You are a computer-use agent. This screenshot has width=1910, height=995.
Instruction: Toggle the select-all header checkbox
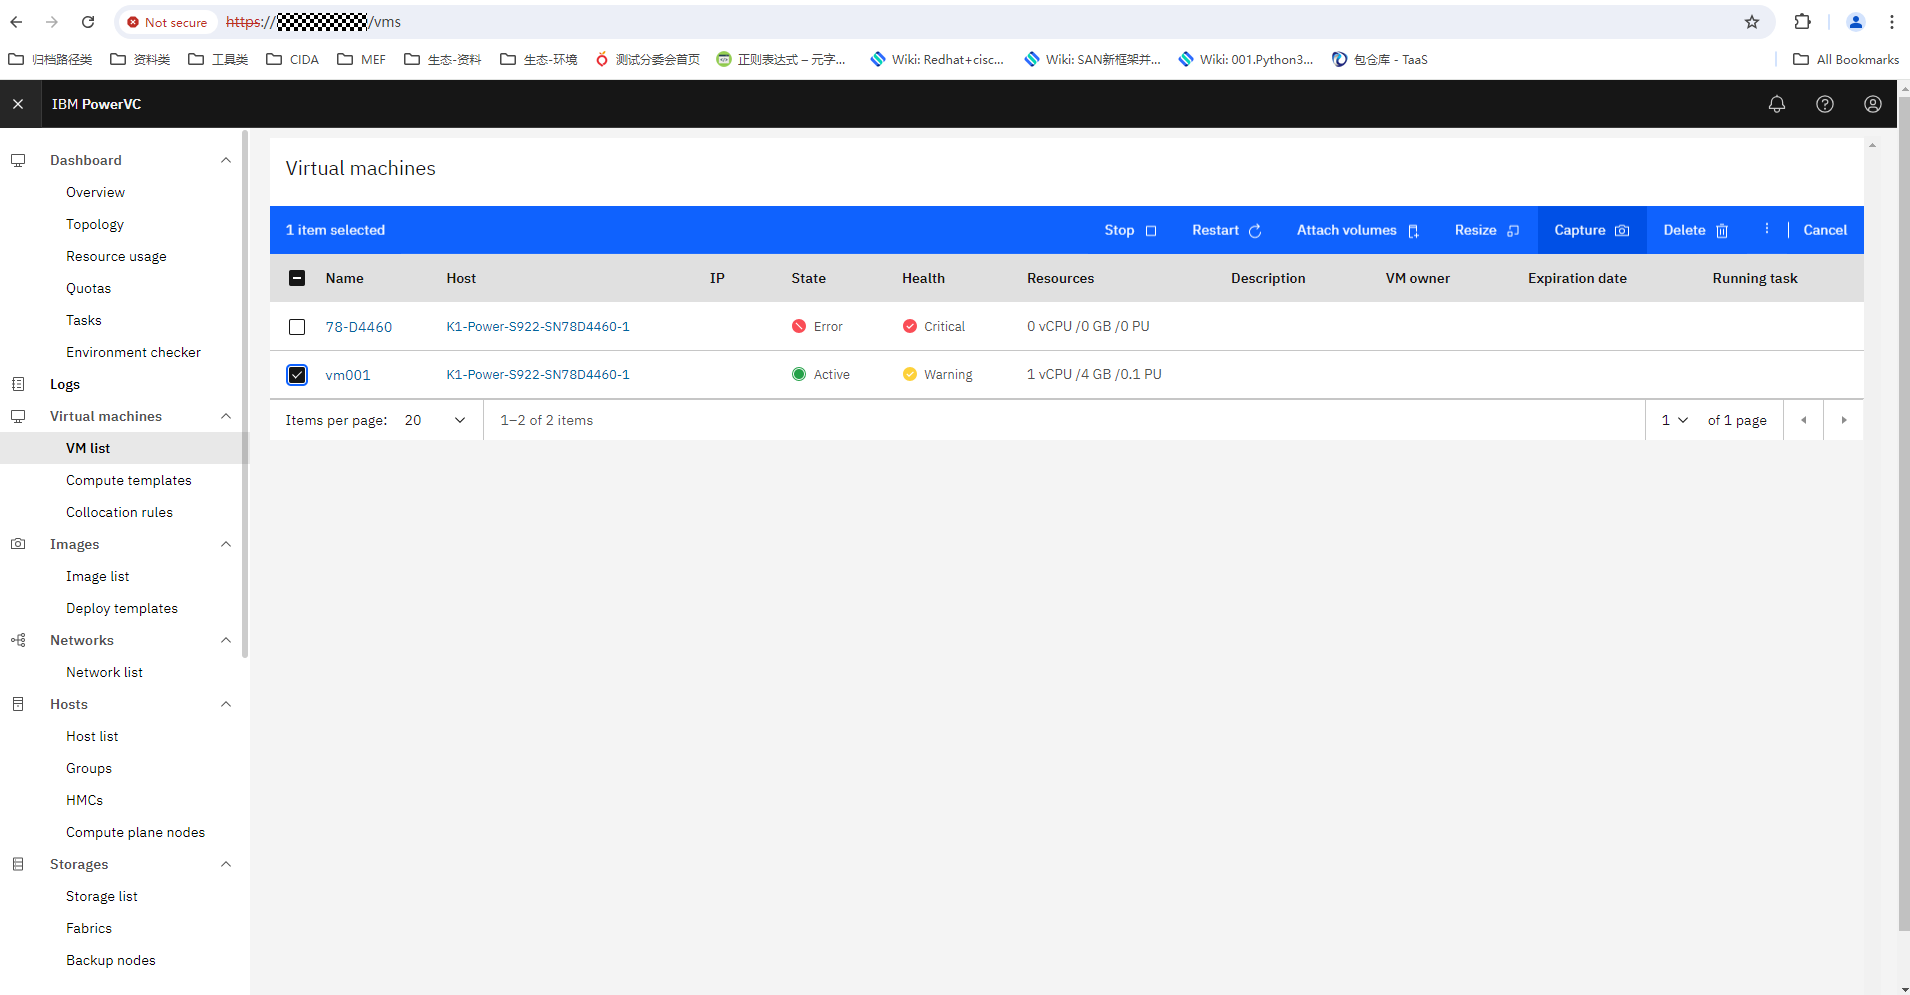[297, 278]
